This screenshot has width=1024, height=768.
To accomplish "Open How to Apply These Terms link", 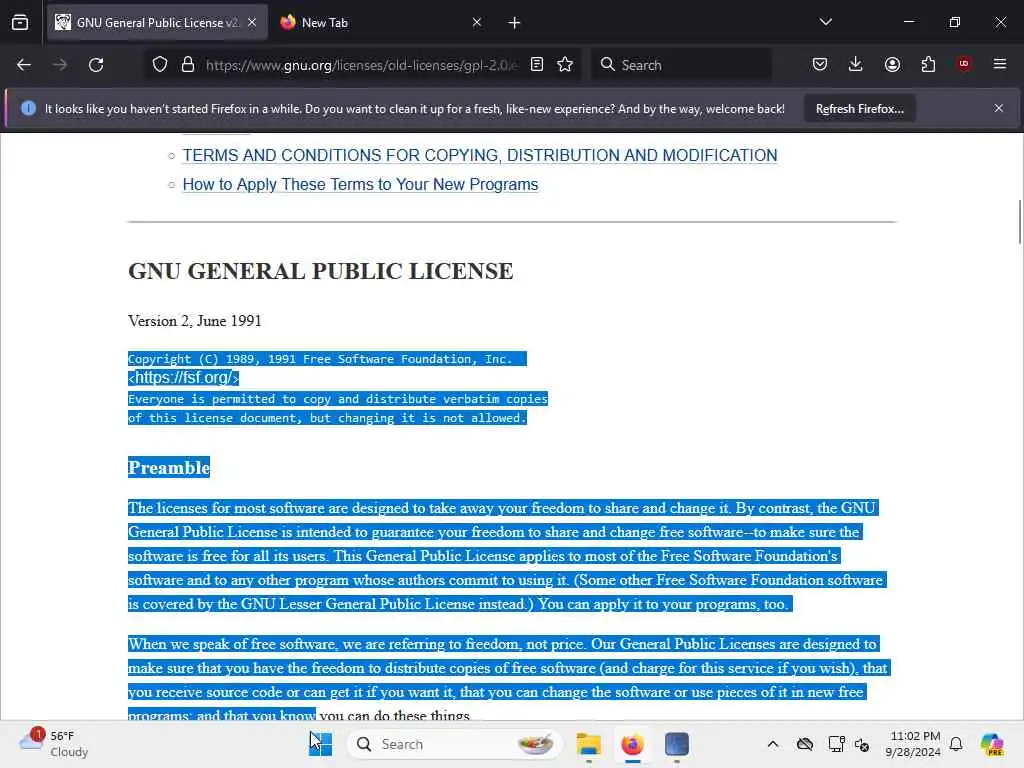I will tap(360, 185).
